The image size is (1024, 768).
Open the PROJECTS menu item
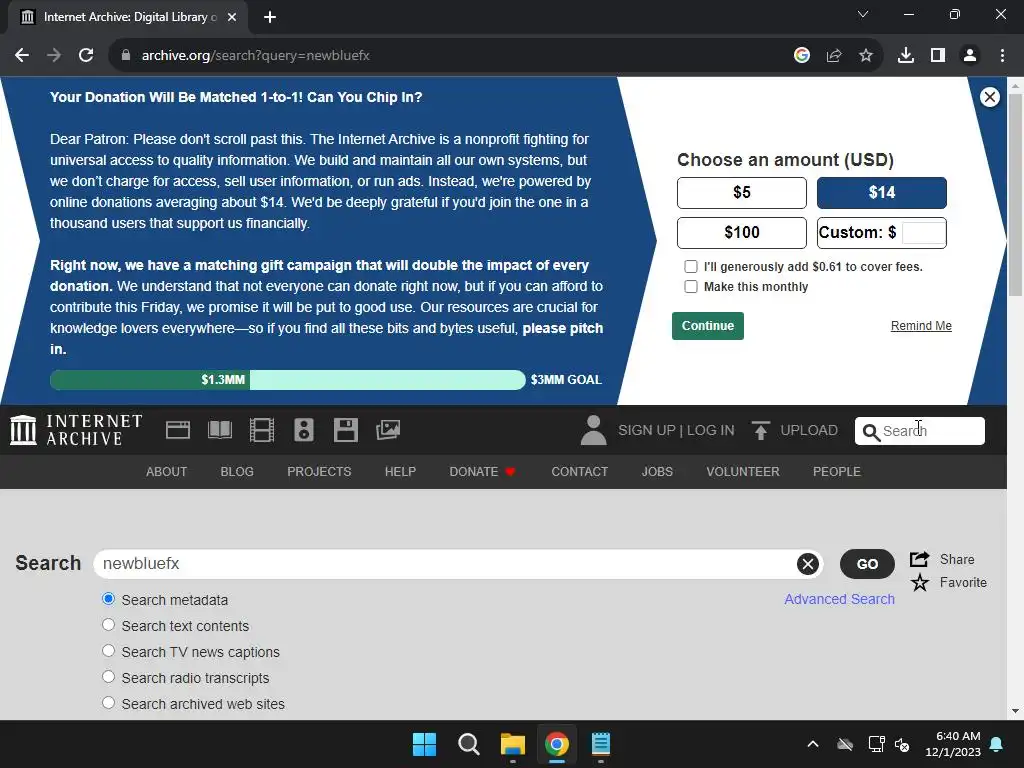click(319, 472)
